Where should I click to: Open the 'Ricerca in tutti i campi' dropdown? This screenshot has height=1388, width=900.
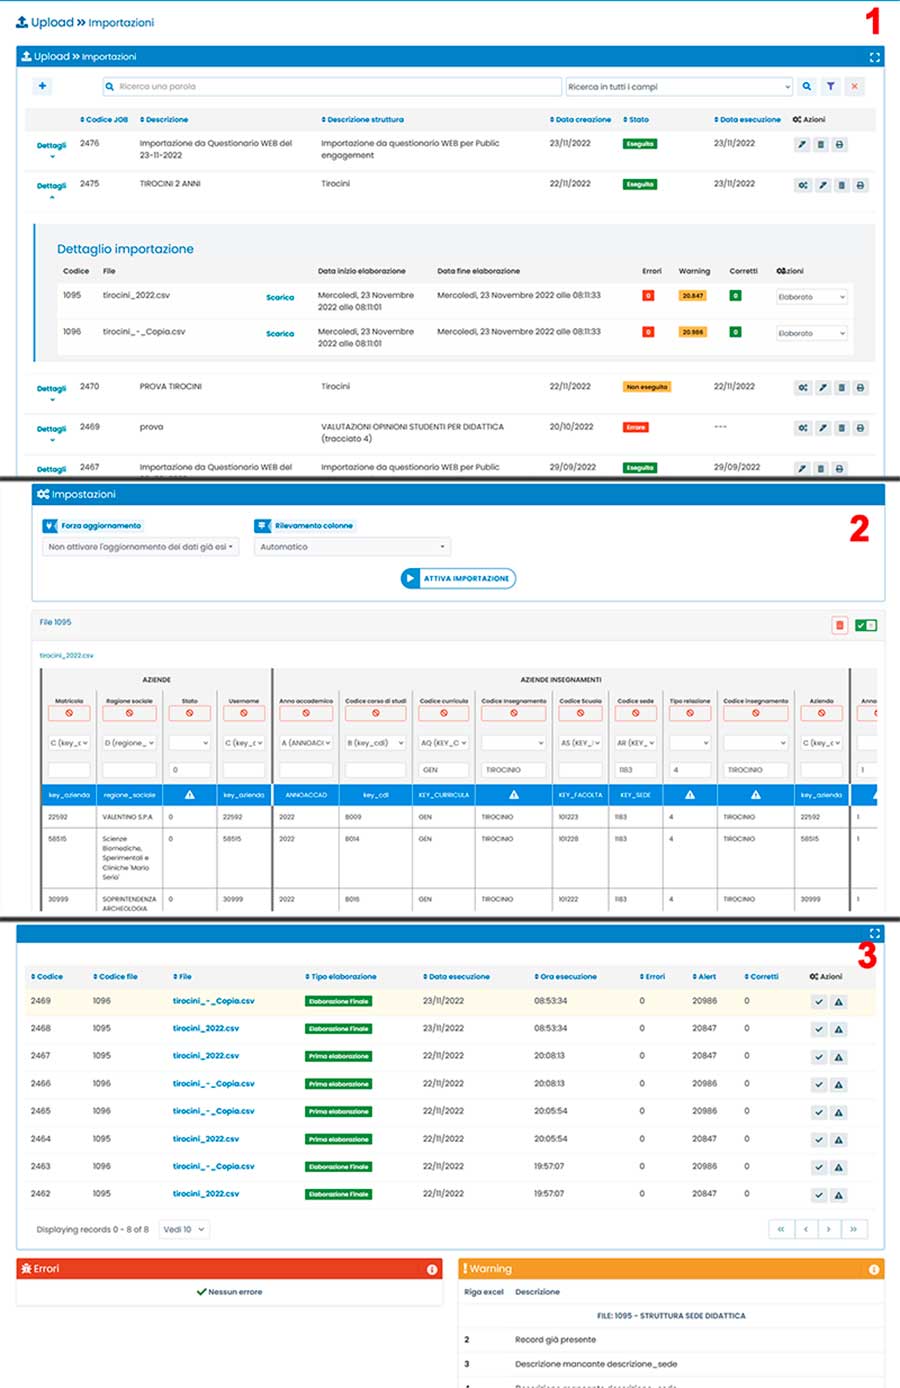pyautogui.click(x=679, y=87)
